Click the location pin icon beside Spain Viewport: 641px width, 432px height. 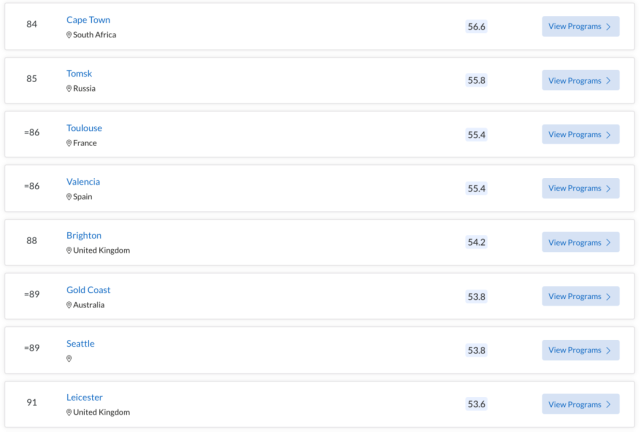(x=69, y=197)
